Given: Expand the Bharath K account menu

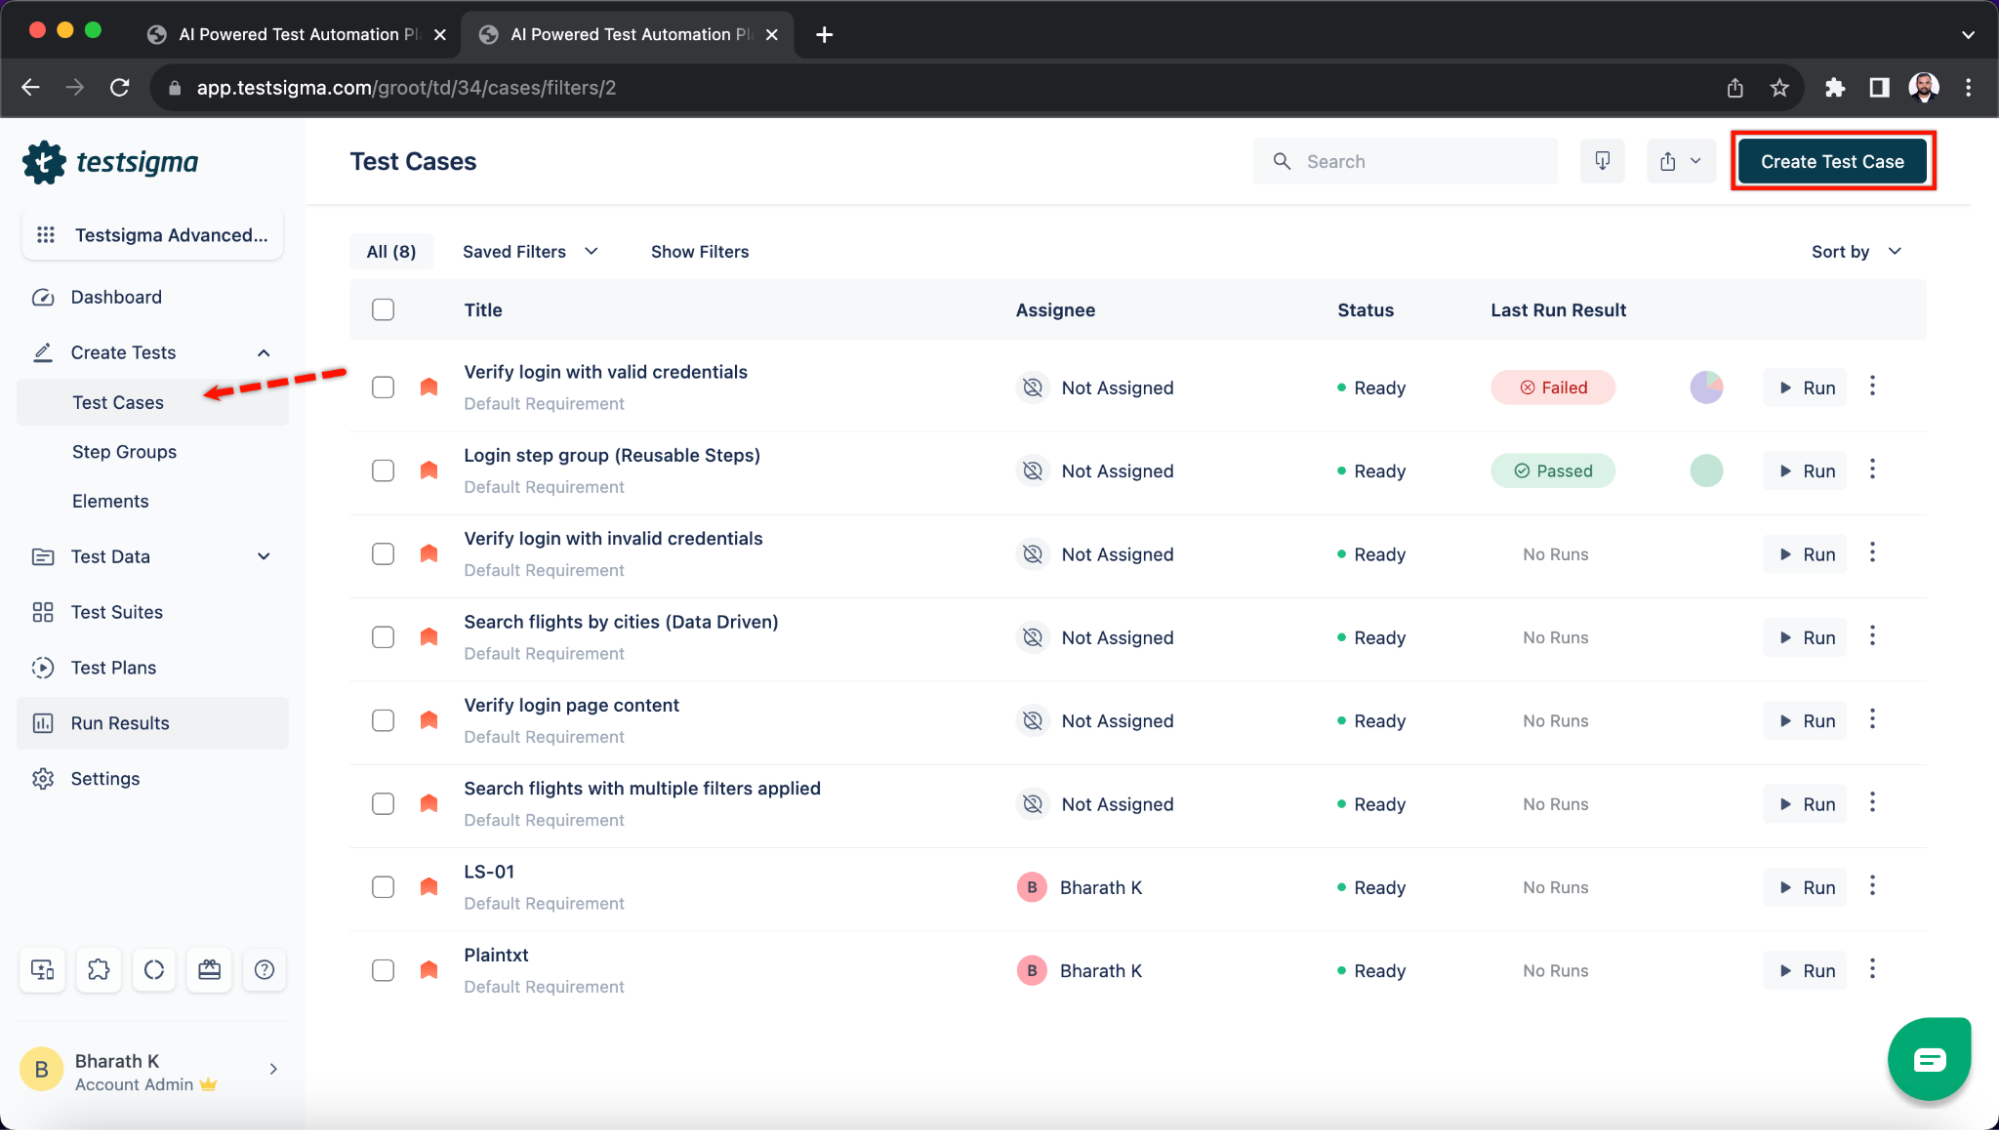Looking at the screenshot, I should click(x=273, y=1069).
